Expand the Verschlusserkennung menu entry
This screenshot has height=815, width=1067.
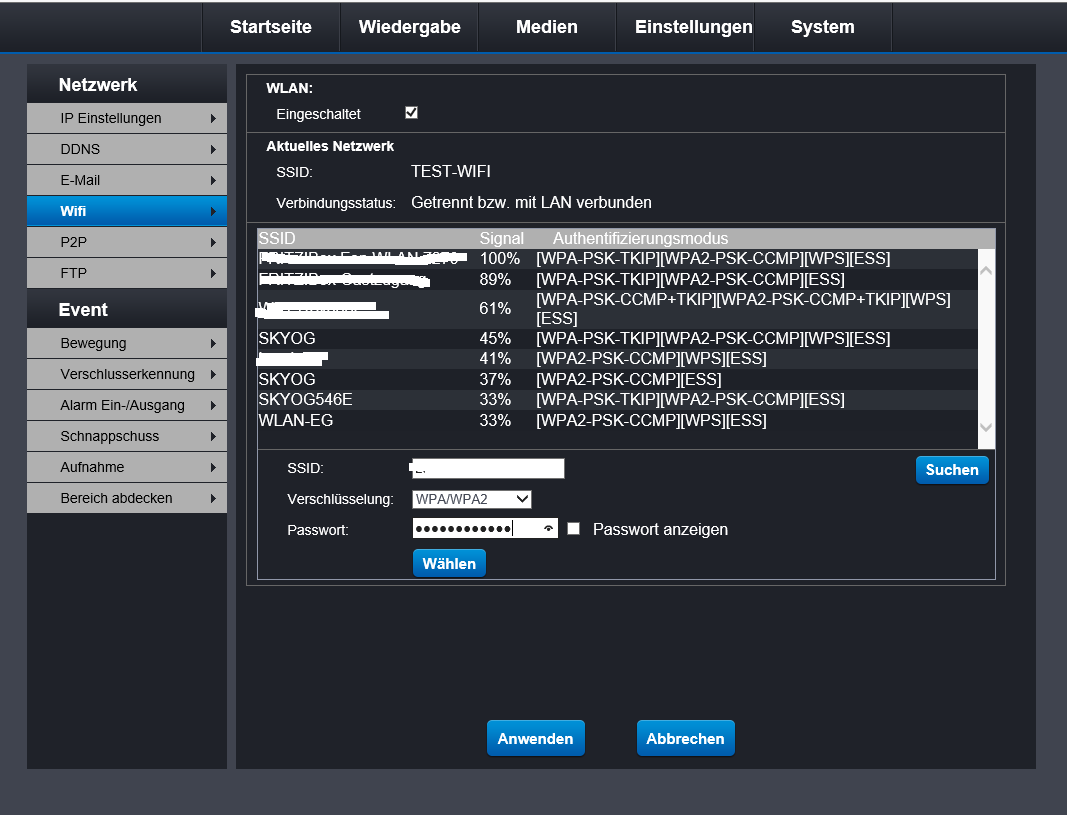pyautogui.click(x=127, y=375)
